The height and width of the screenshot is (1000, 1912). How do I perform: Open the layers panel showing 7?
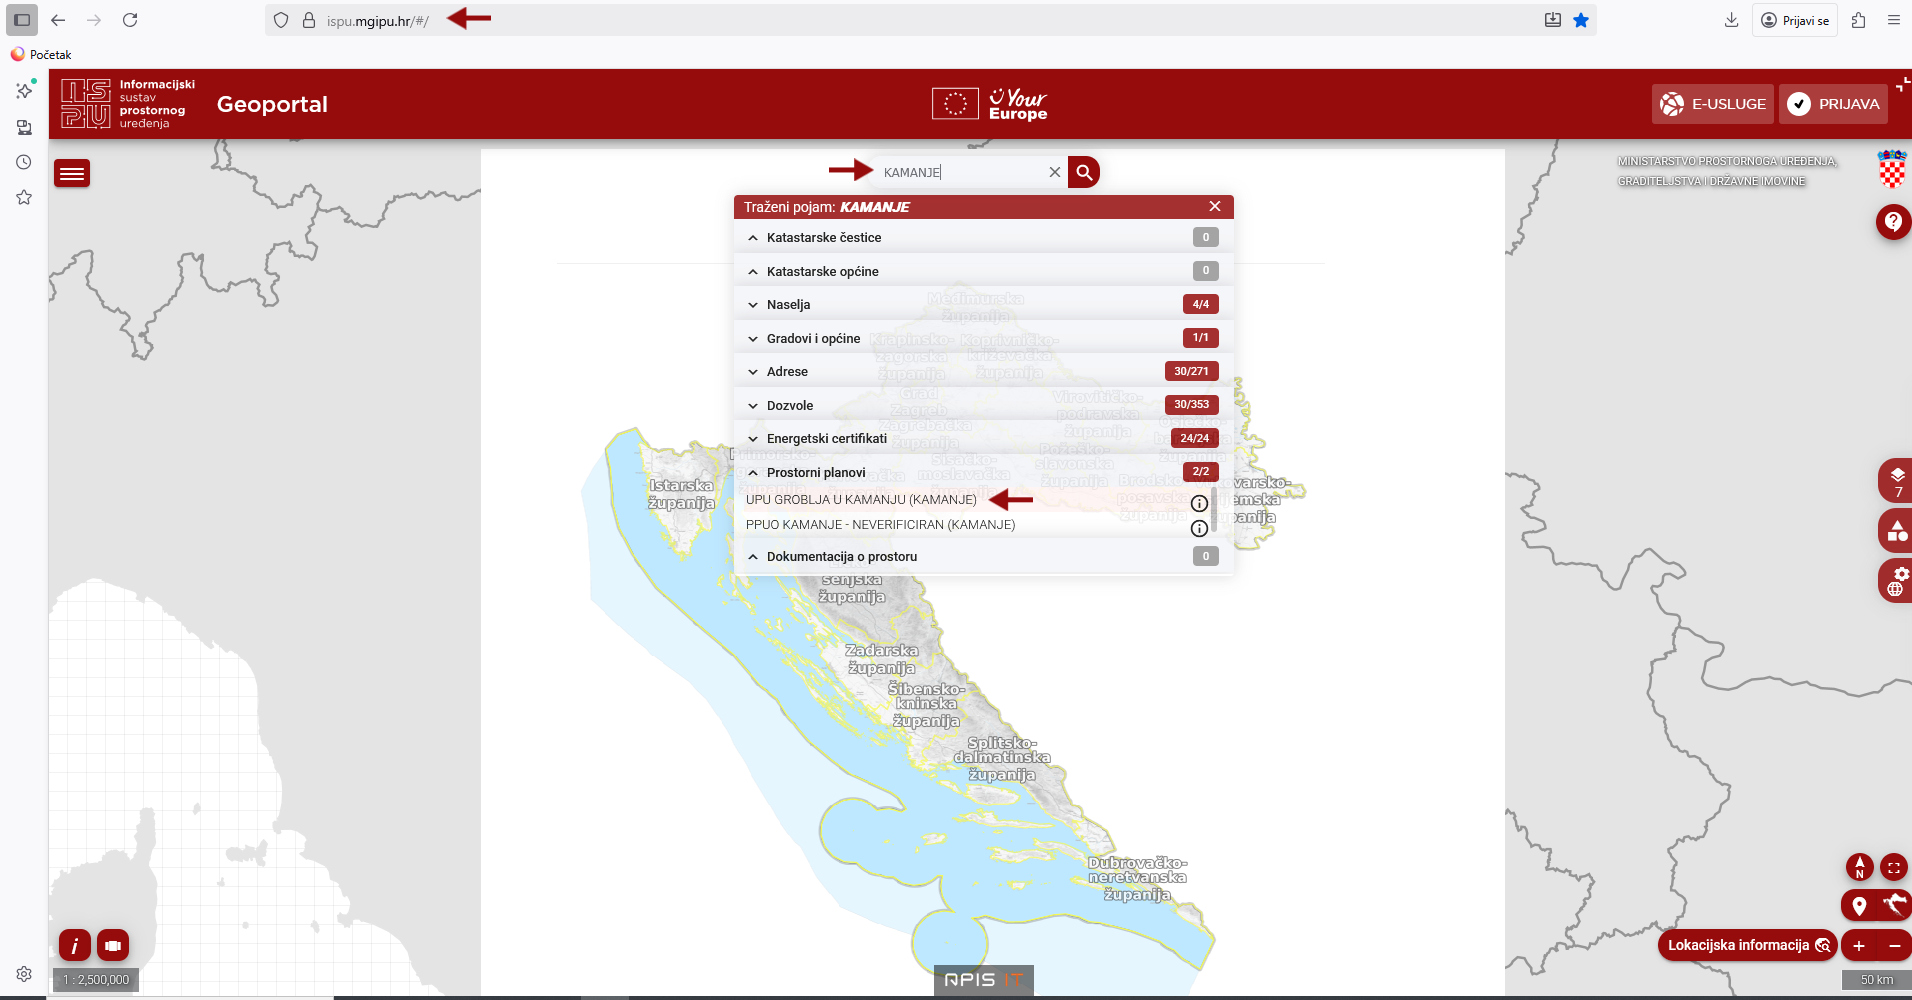tap(1896, 481)
